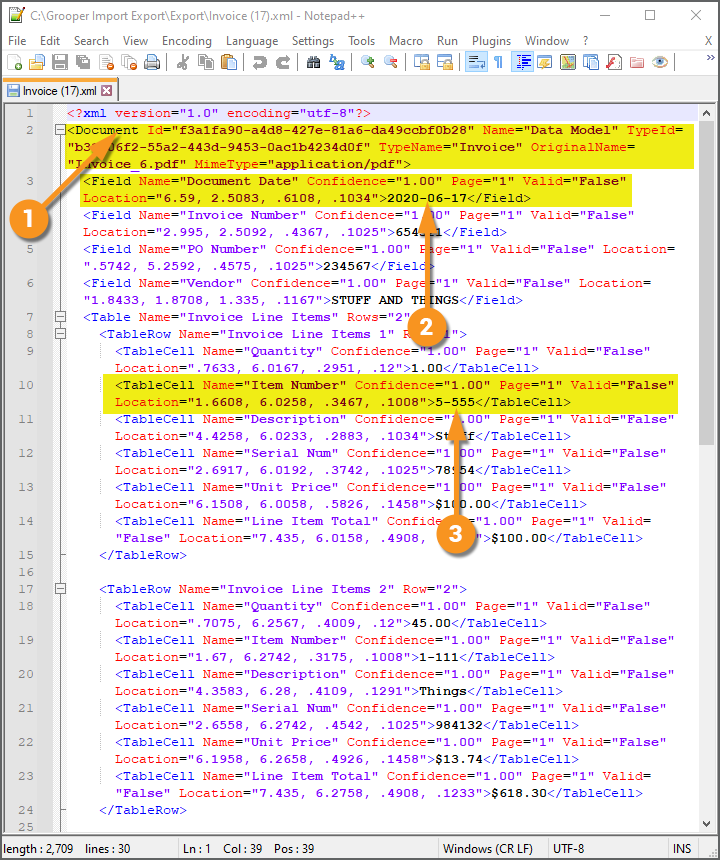This screenshot has width=720, height=860.
Task: Click the UTF-8 encoding status field
Action: 569,849
